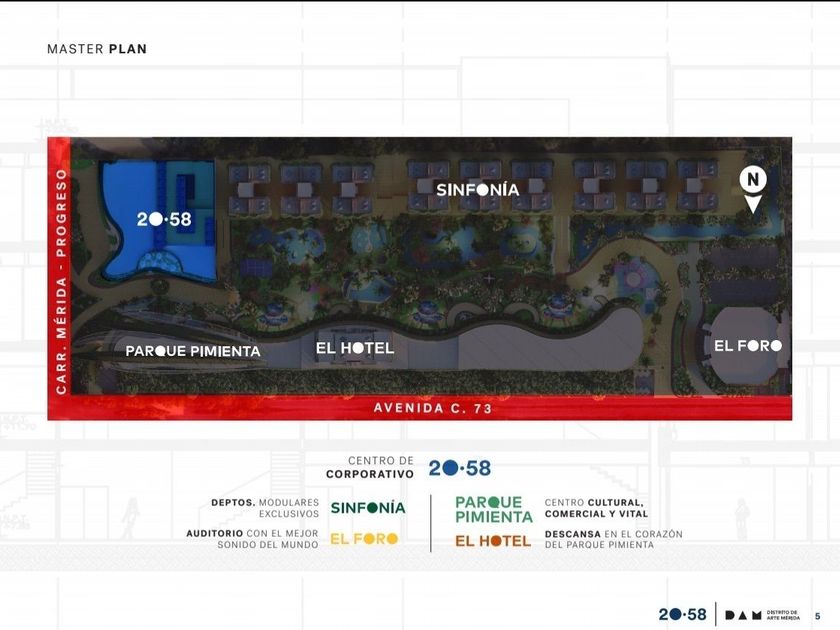The height and width of the screenshot is (630, 840).
Task: Click CENTRO DE CORPORATIVO legend text
Action: point(370,467)
